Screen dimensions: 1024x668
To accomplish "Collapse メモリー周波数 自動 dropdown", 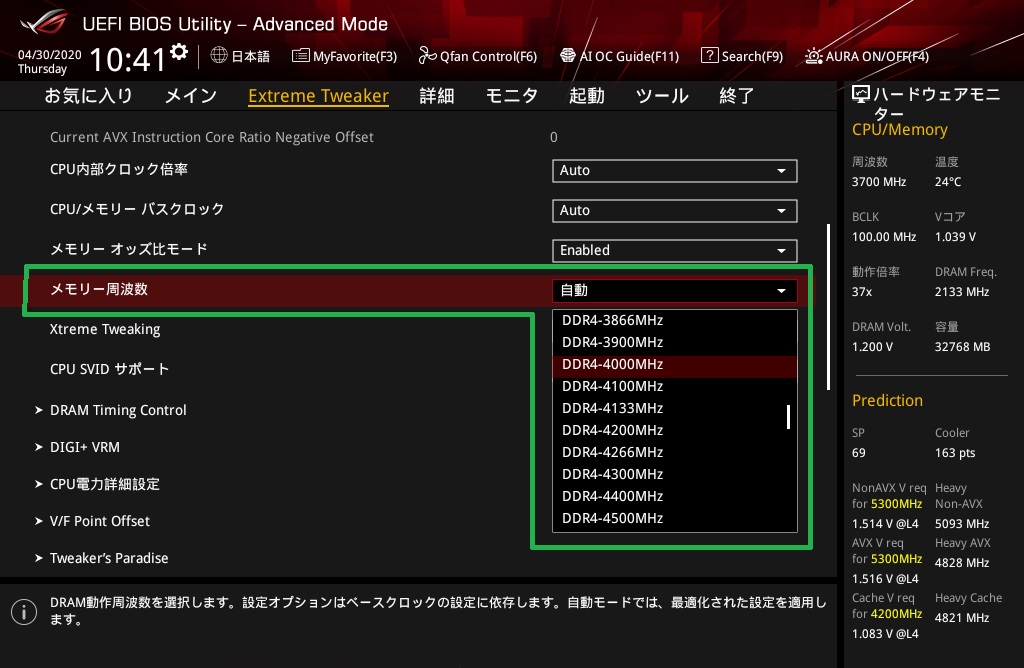I will click(675, 291).
